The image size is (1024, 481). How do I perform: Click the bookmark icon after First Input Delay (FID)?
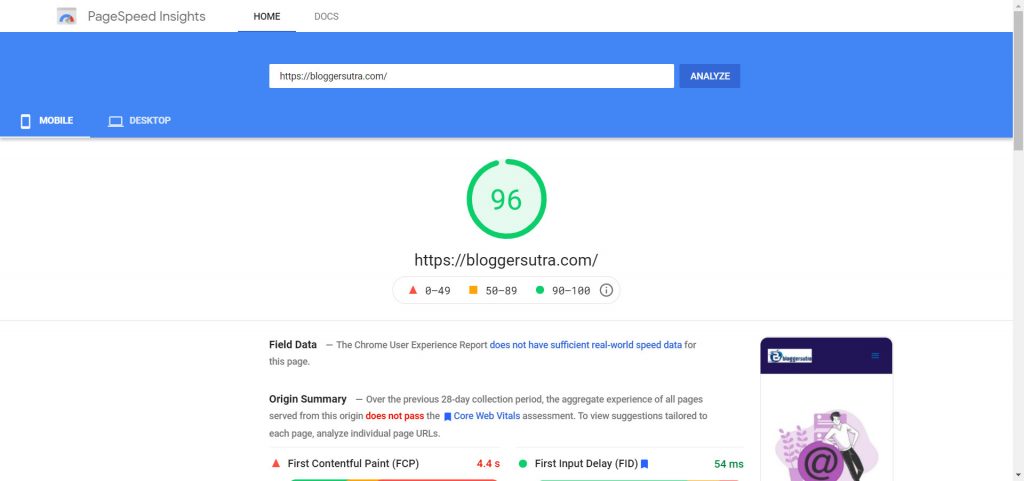point(644,464)
